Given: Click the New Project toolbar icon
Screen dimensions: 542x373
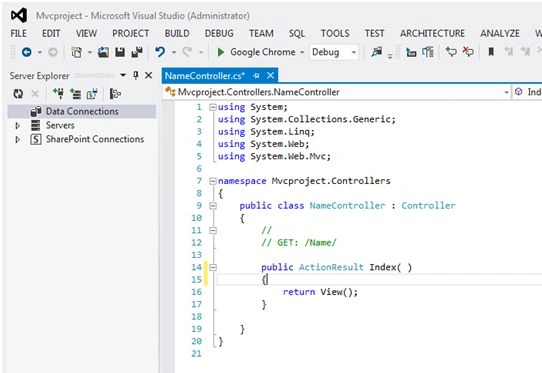Looking at the screenshot, I should 77,52.
